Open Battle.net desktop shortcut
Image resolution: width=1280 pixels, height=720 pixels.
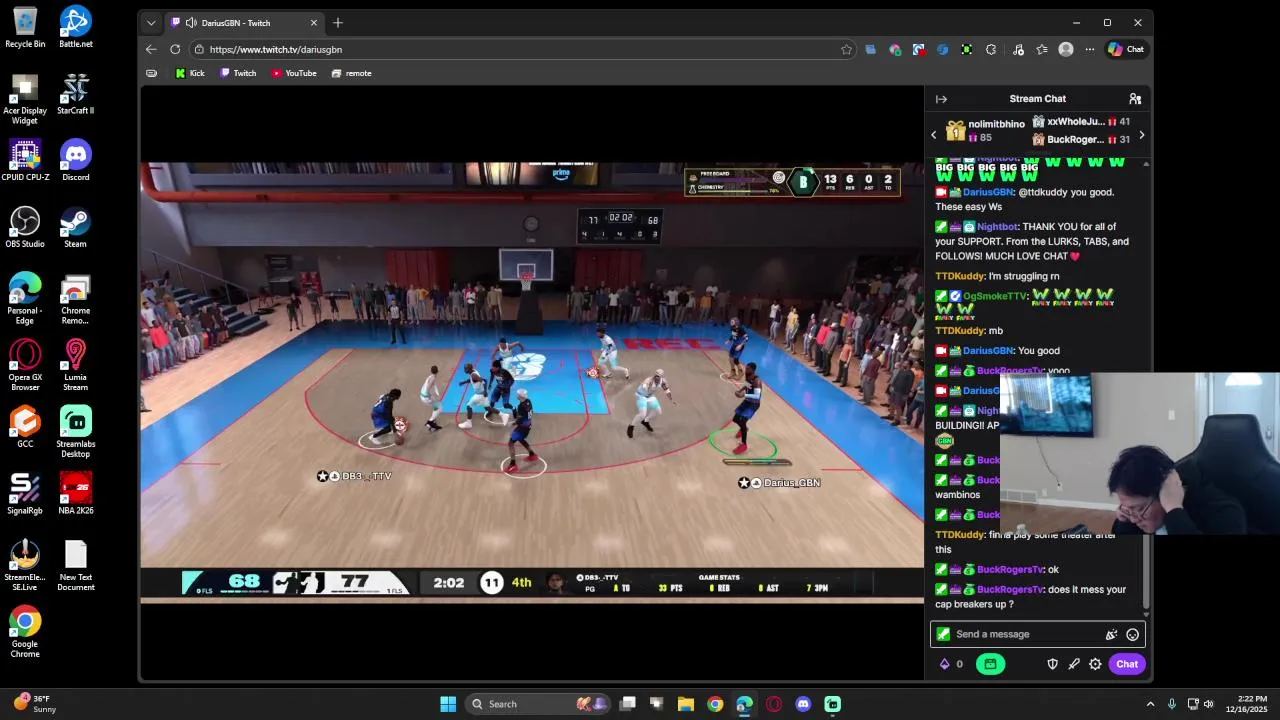click(x=75, y=27)
